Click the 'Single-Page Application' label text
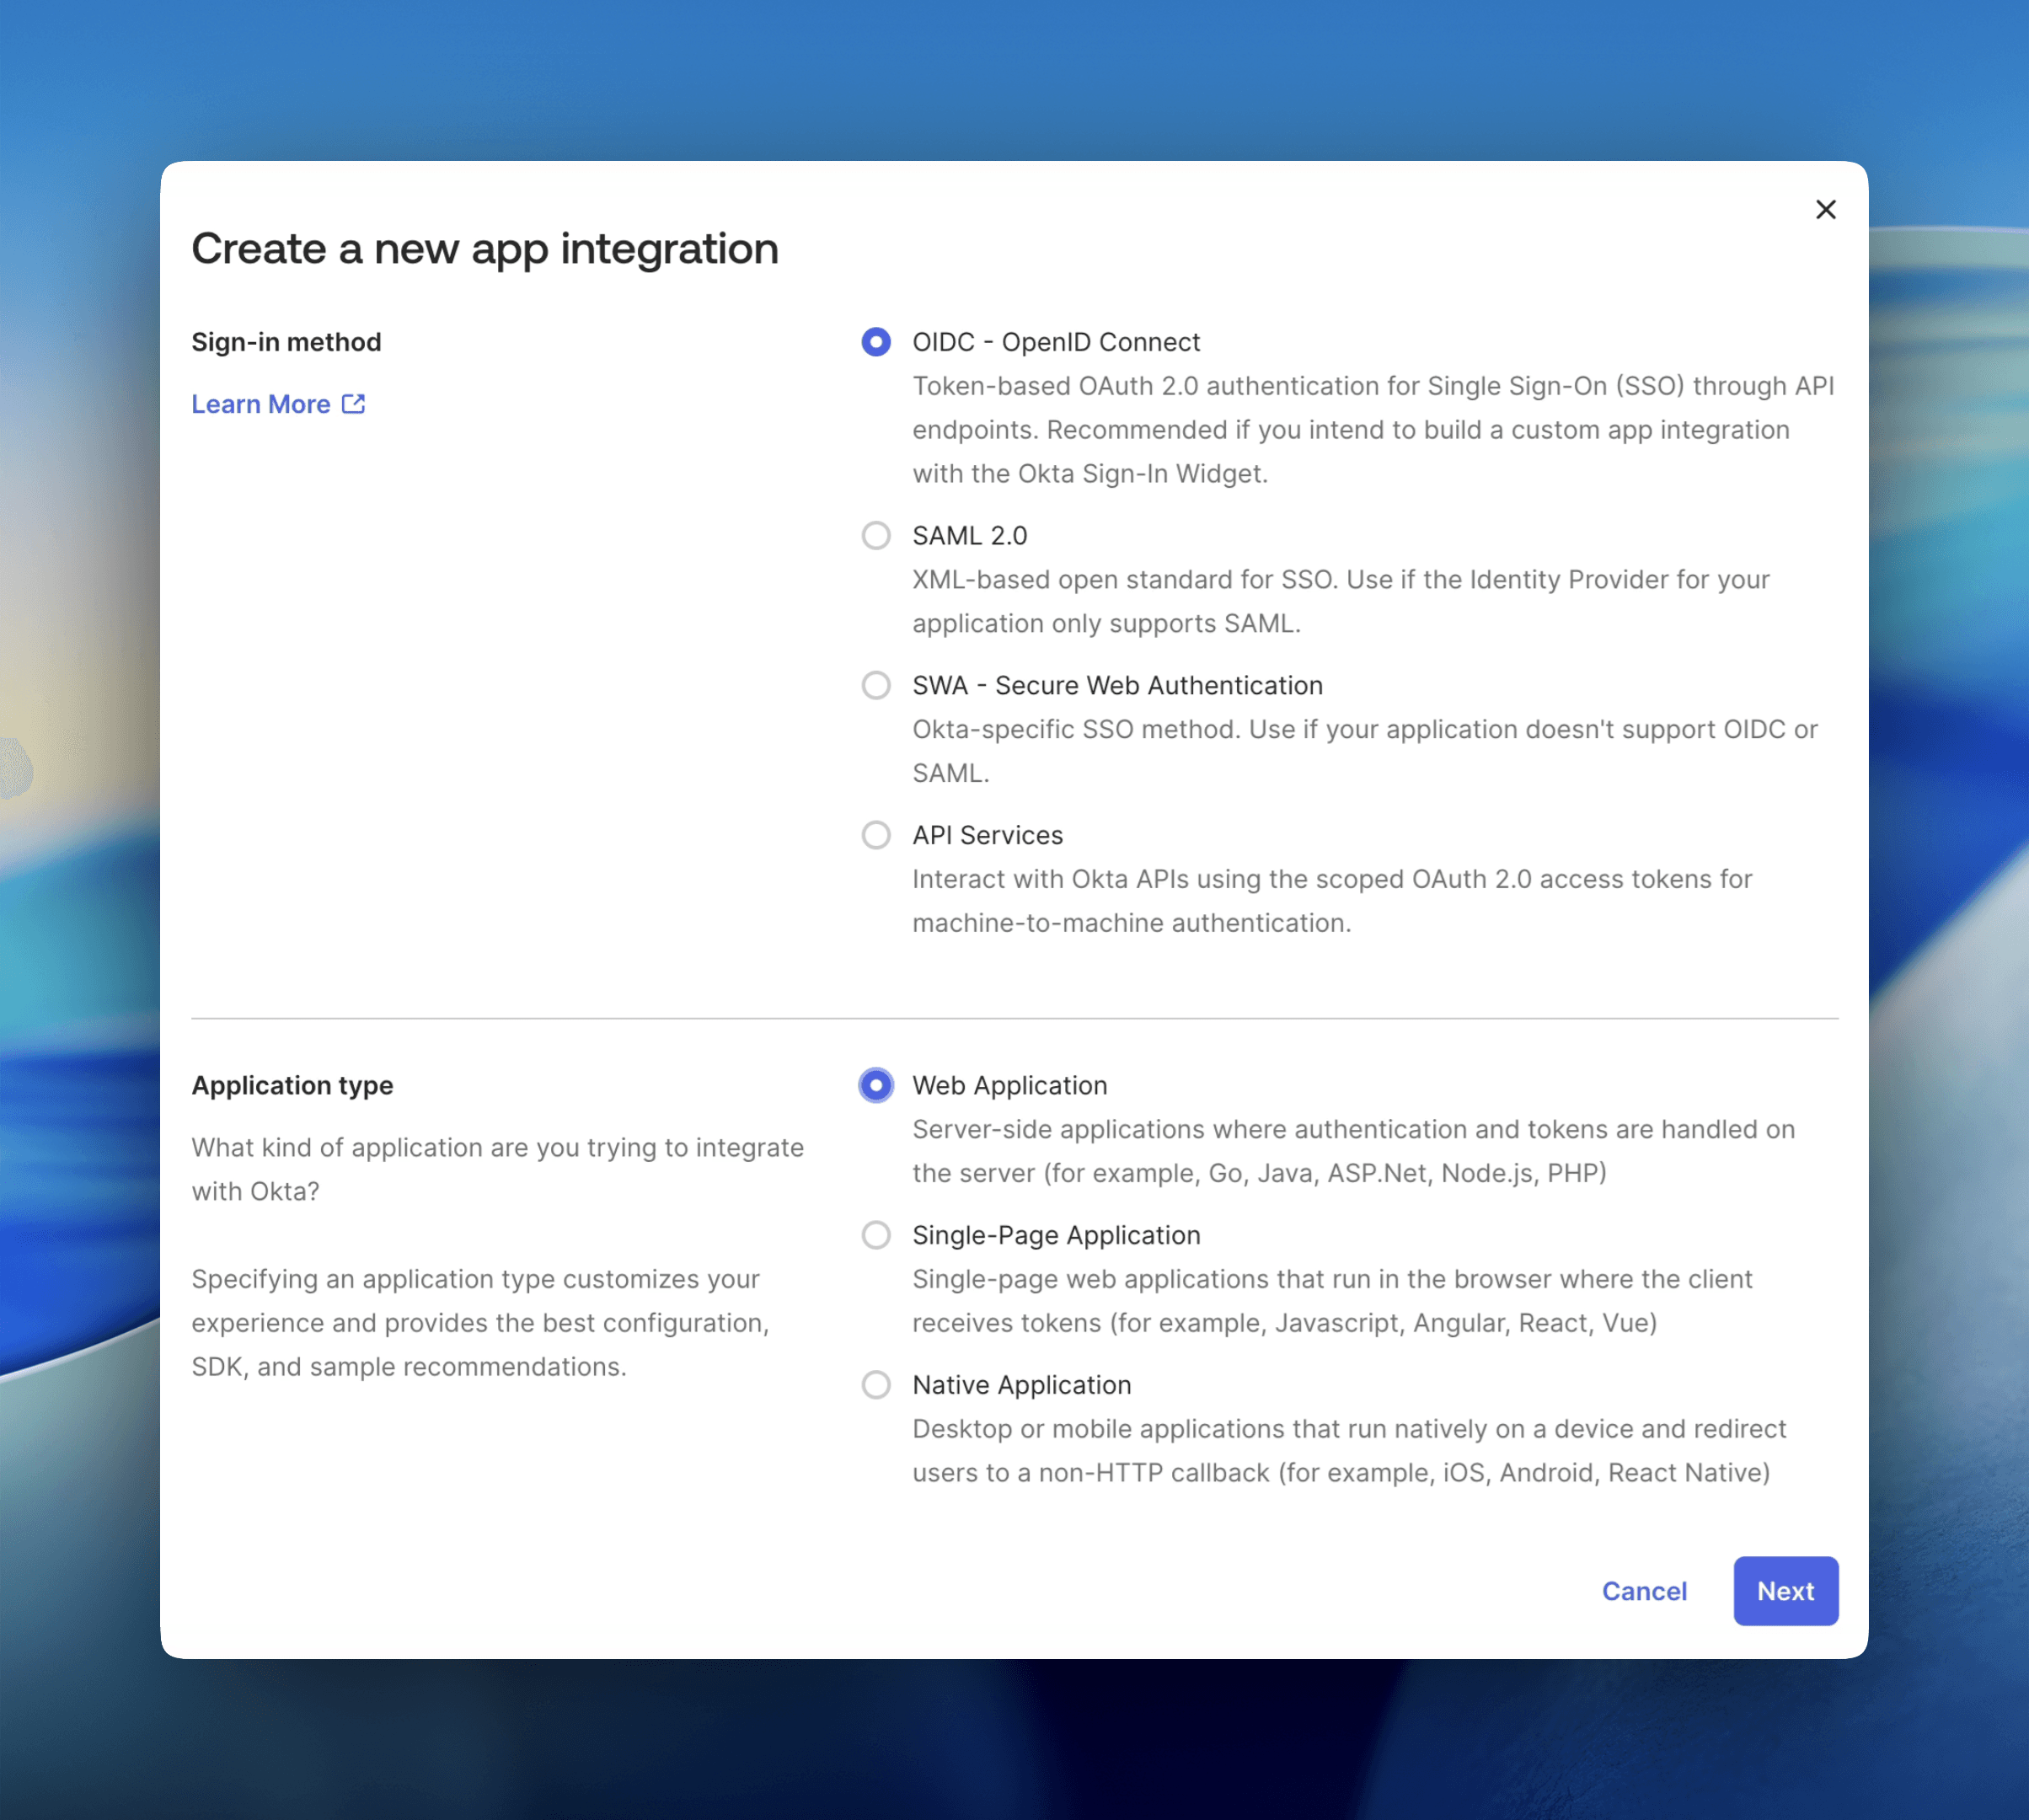Screen dimensions: 2029x1820 [x=1056, y=1235]
